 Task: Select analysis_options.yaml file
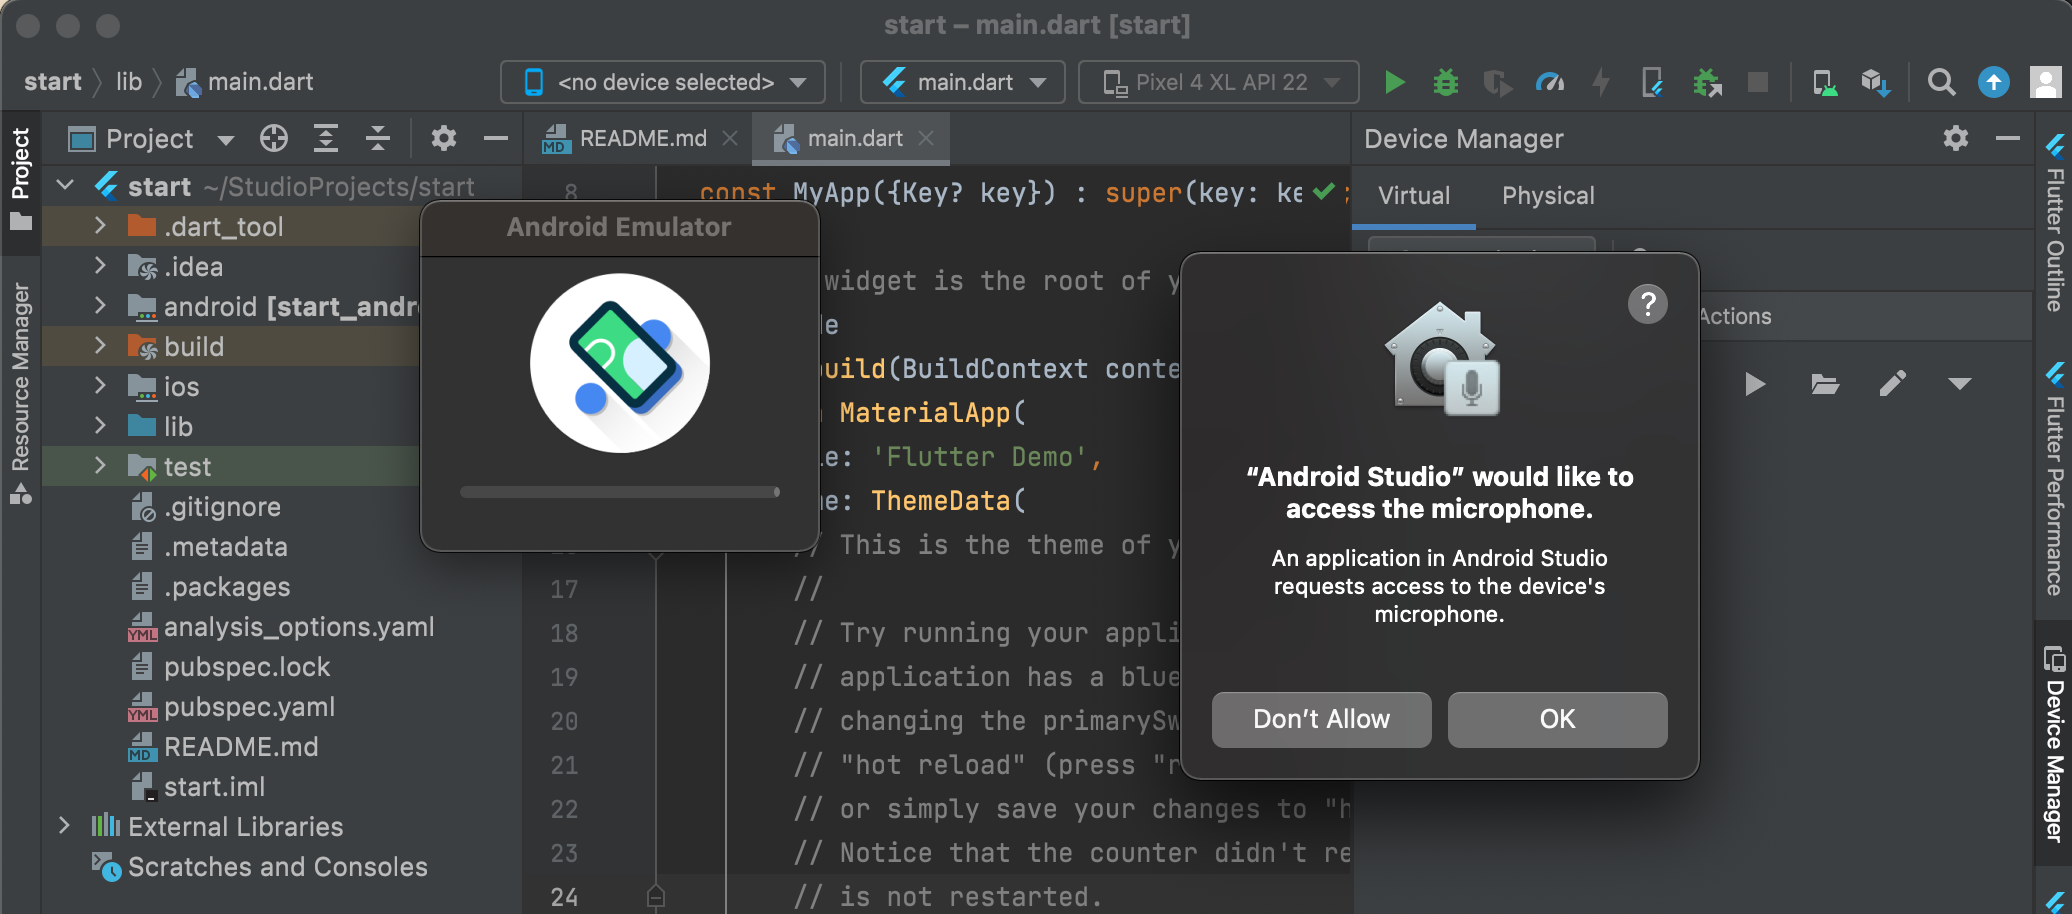[x=299, y=627]
